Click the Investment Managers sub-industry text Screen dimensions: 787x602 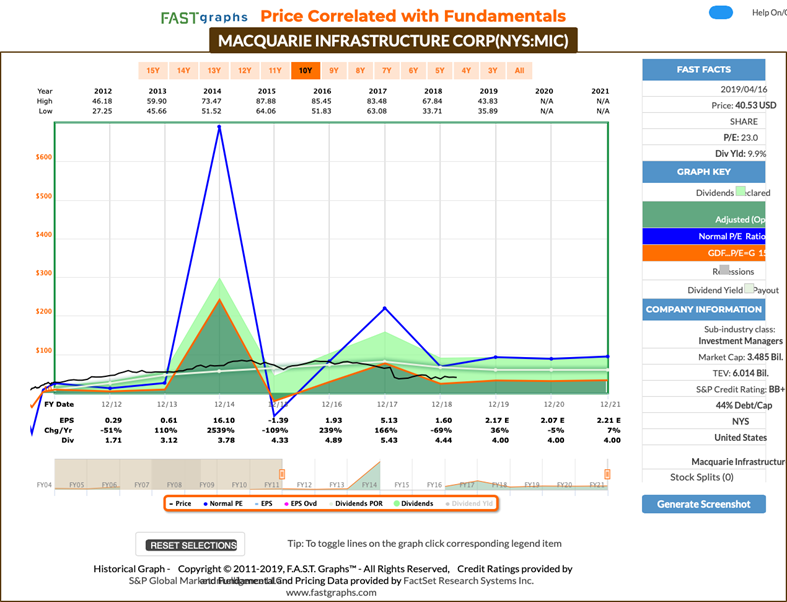click(740, 341)
